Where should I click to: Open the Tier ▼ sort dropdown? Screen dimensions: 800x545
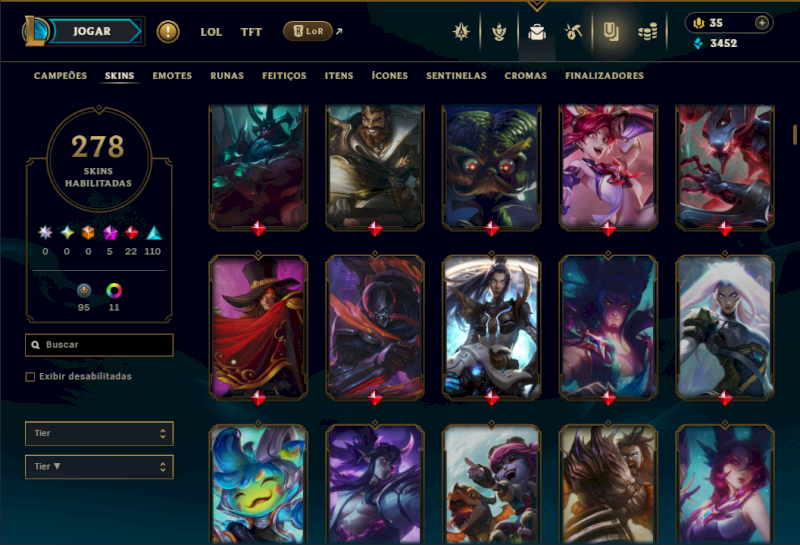(x=99, y=467)
